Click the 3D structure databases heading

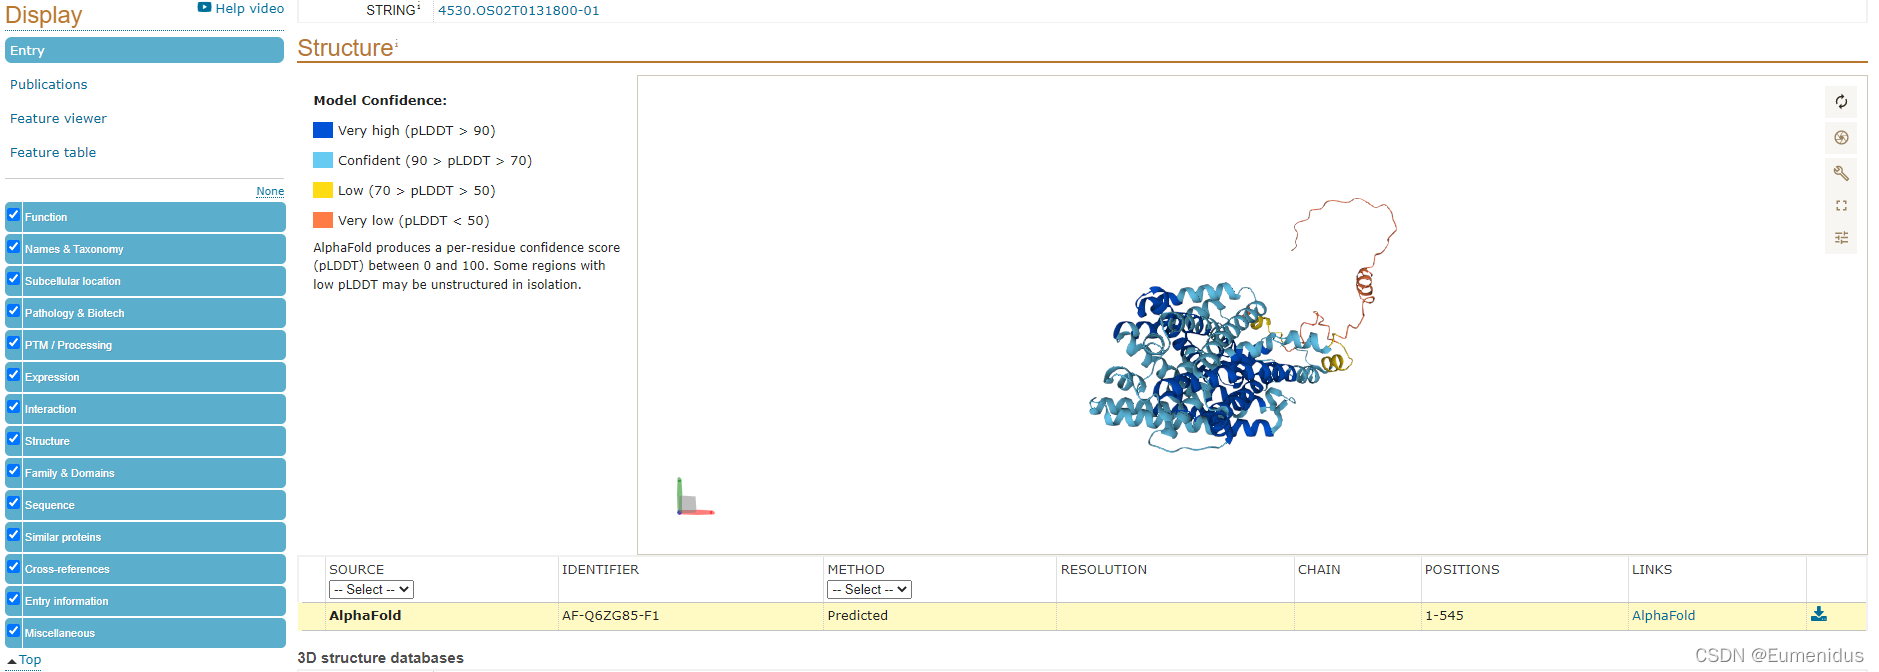point(380,658)
